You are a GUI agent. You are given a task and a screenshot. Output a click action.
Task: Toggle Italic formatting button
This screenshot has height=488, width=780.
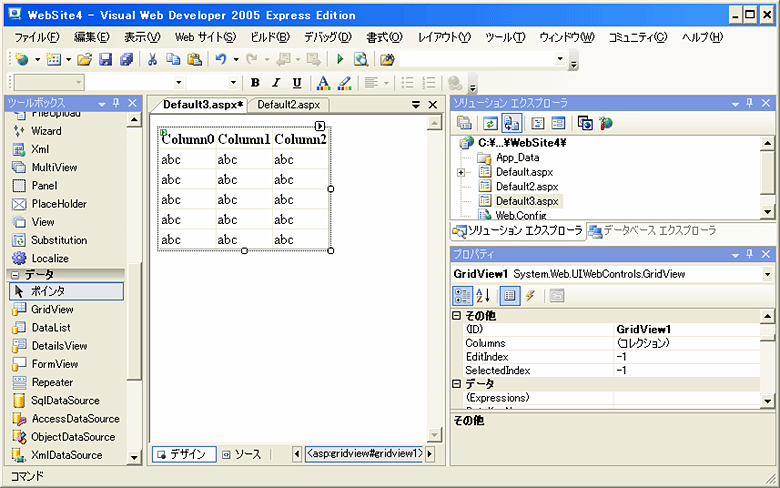[277, 83]
